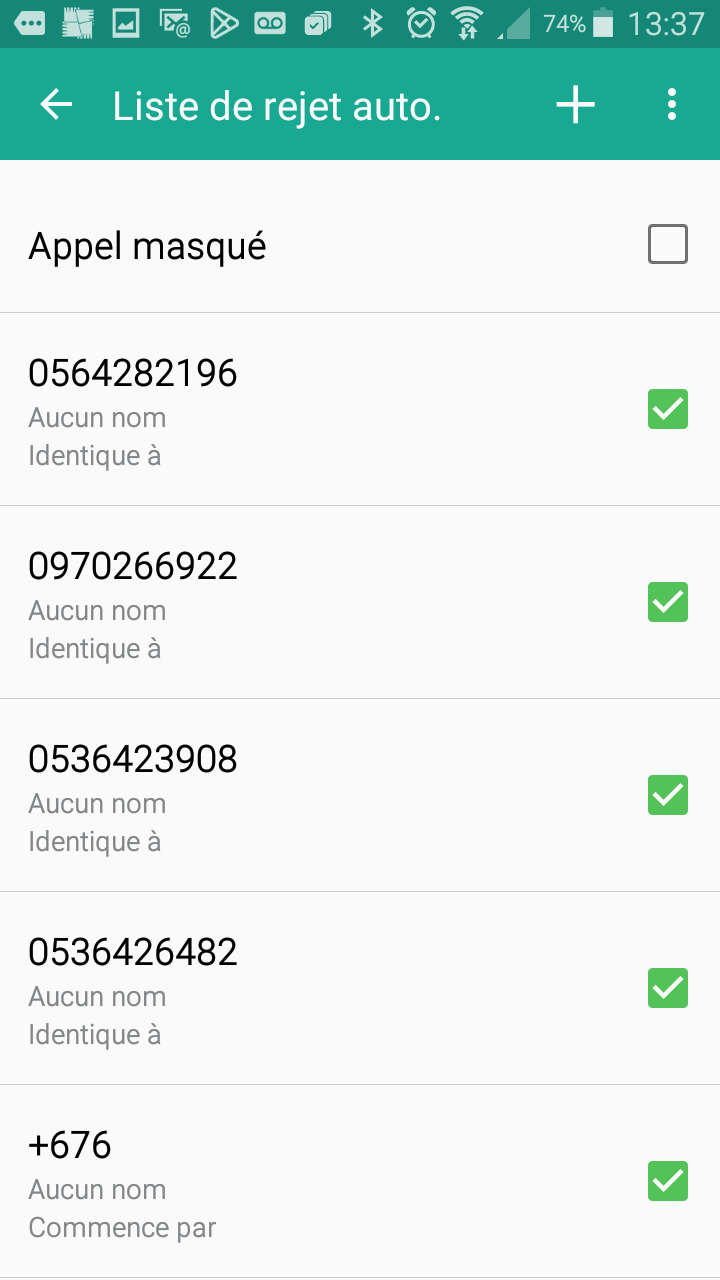Tap the back arrow icon
Screen dimensions: 720x1280
tap(56, 104)
